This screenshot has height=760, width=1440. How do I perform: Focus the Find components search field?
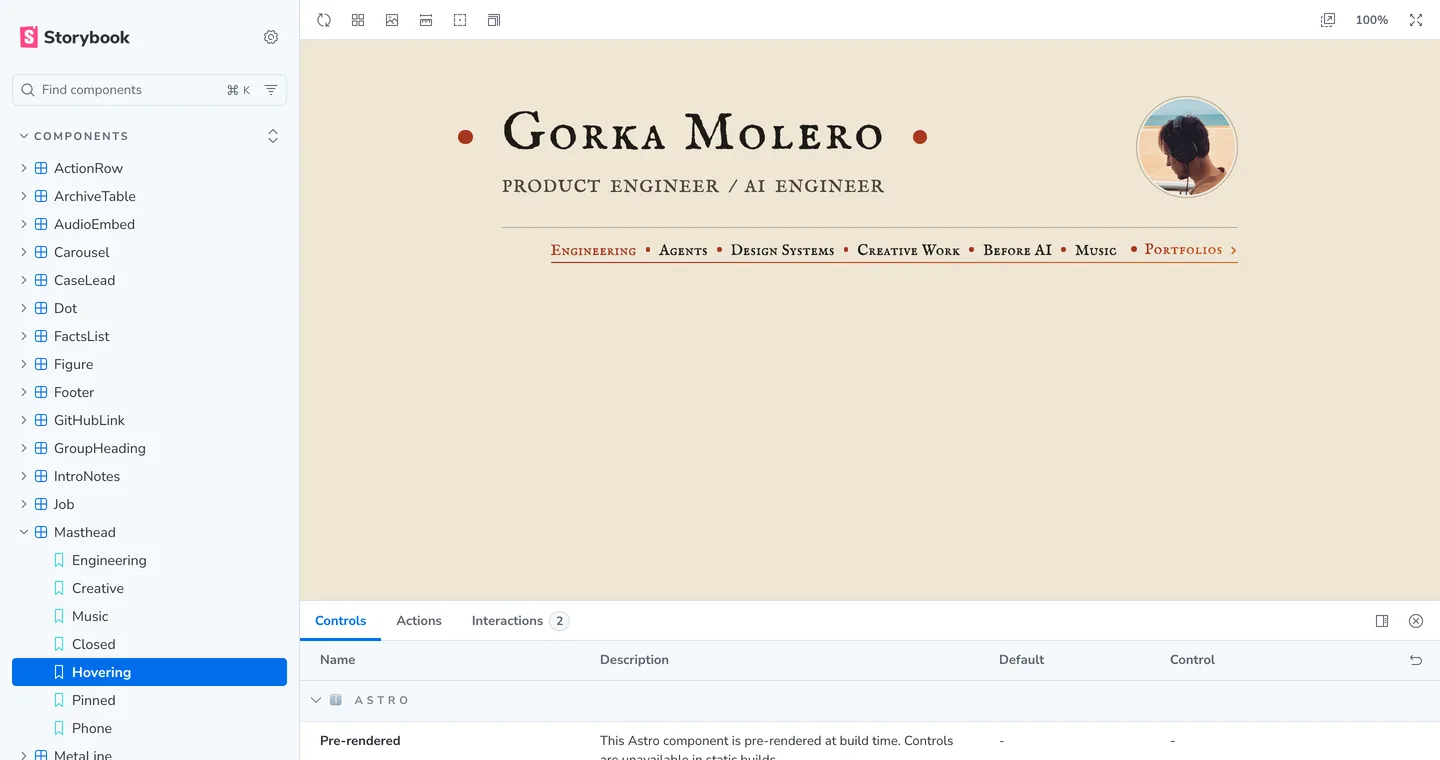click(149, 90)
